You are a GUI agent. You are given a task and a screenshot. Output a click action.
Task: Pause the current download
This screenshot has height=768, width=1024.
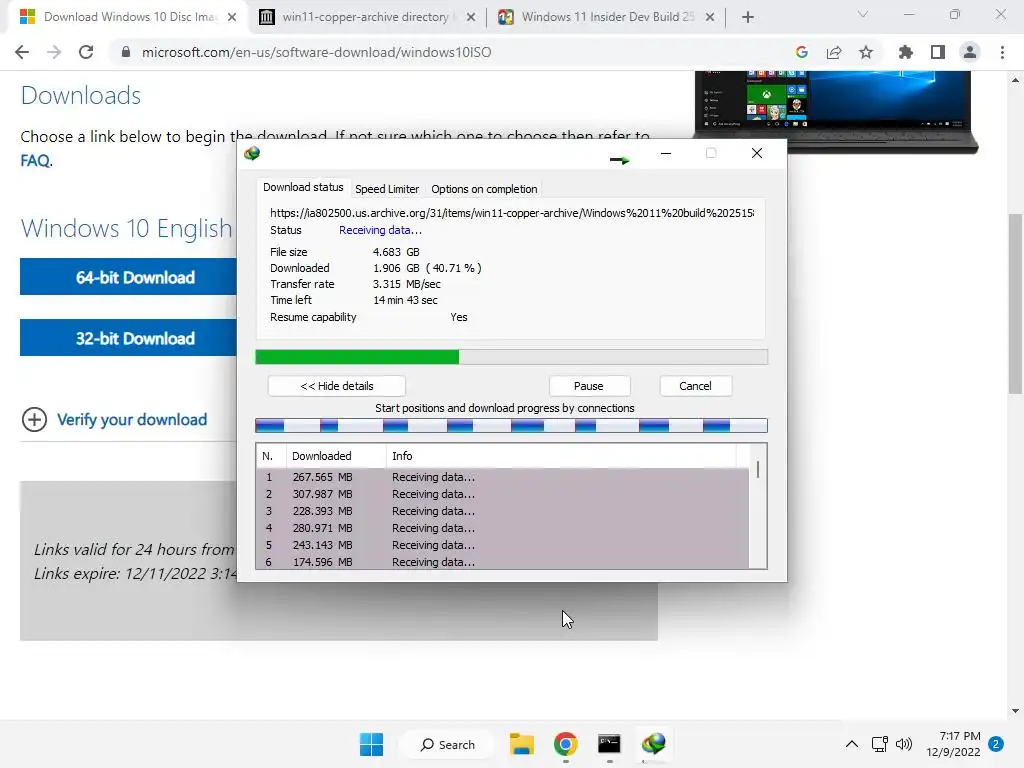tap(588, 386)
